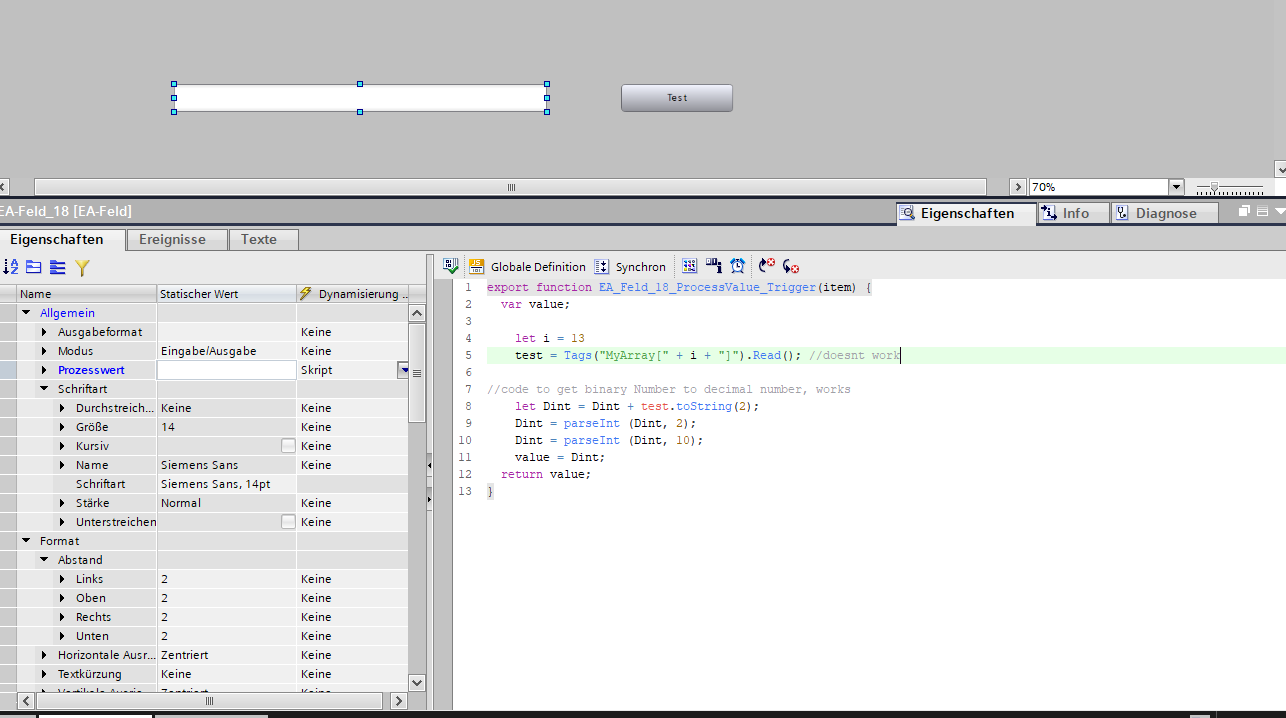Image resolution: width=1286 pixels, height=718 pixels.
Task: Sort properties alphabetically with A-Z icon
Action: coord(11,267)
